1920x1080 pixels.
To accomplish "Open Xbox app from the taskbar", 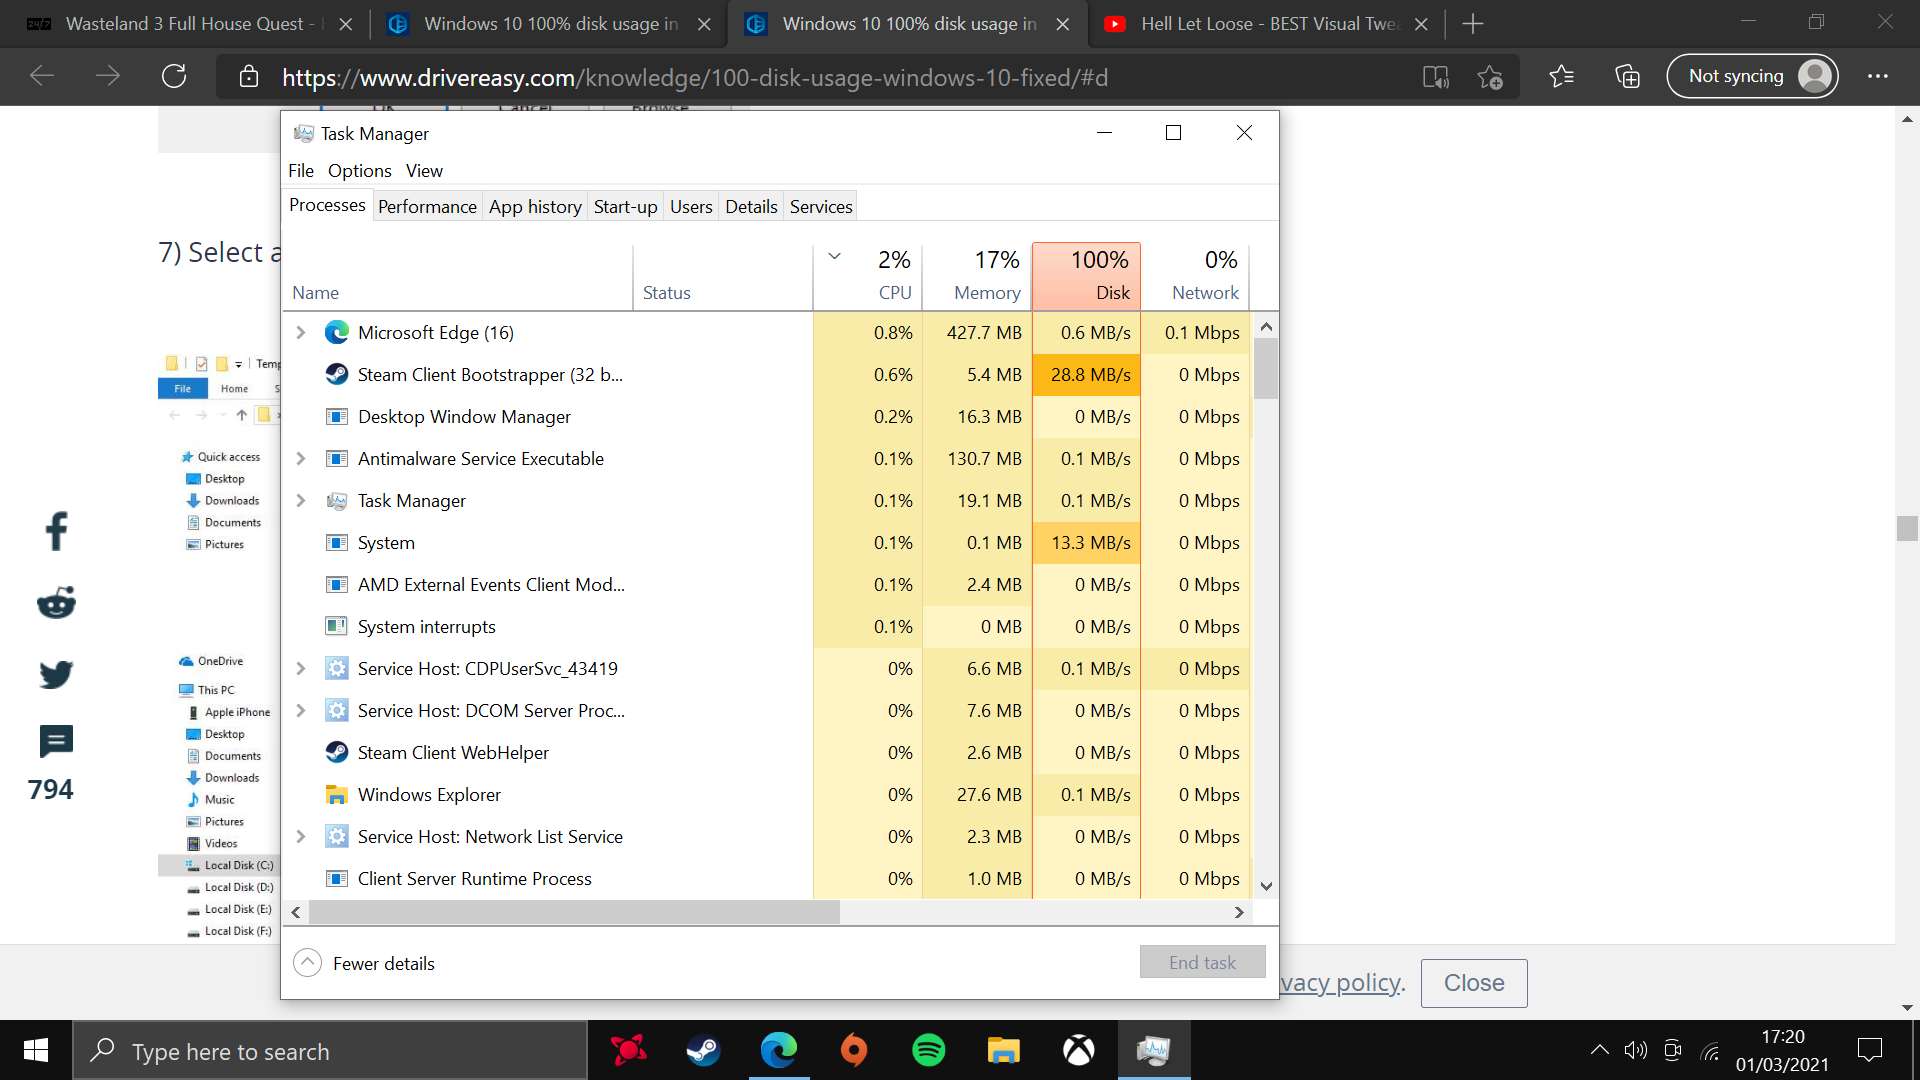I will (1078, 1050).
